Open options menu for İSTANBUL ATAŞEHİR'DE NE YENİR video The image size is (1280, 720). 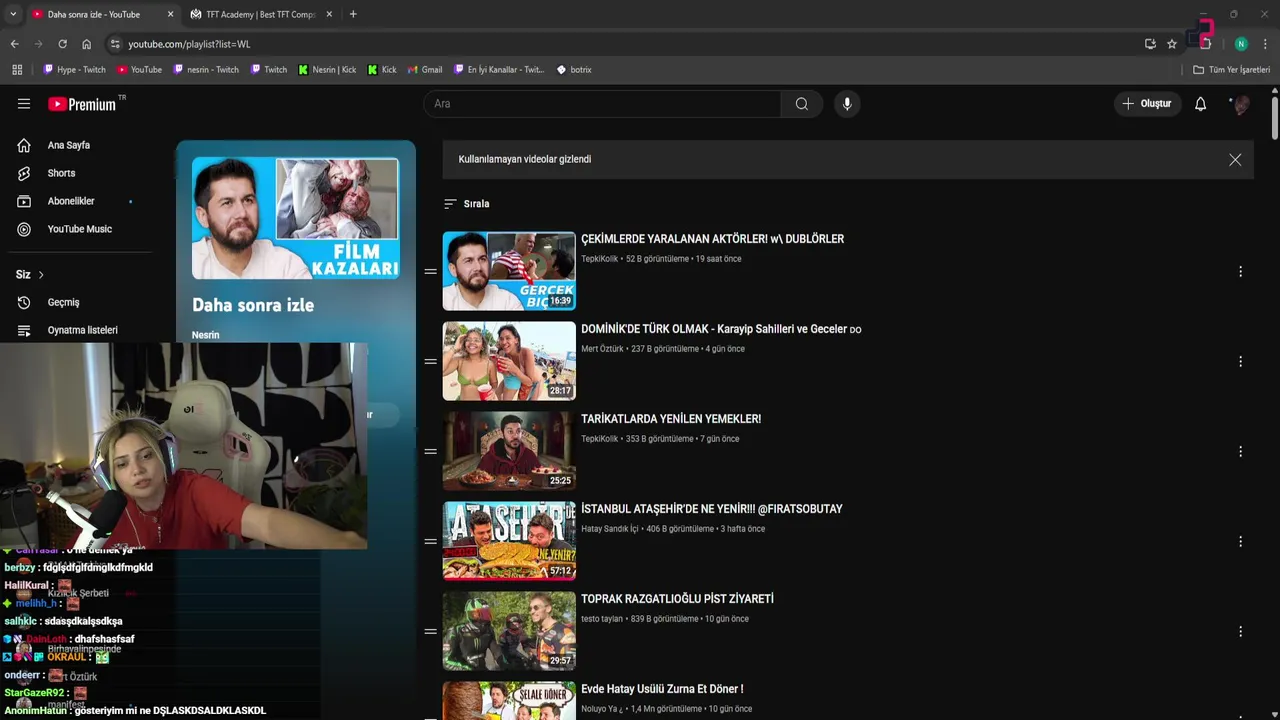[1240, 542]
